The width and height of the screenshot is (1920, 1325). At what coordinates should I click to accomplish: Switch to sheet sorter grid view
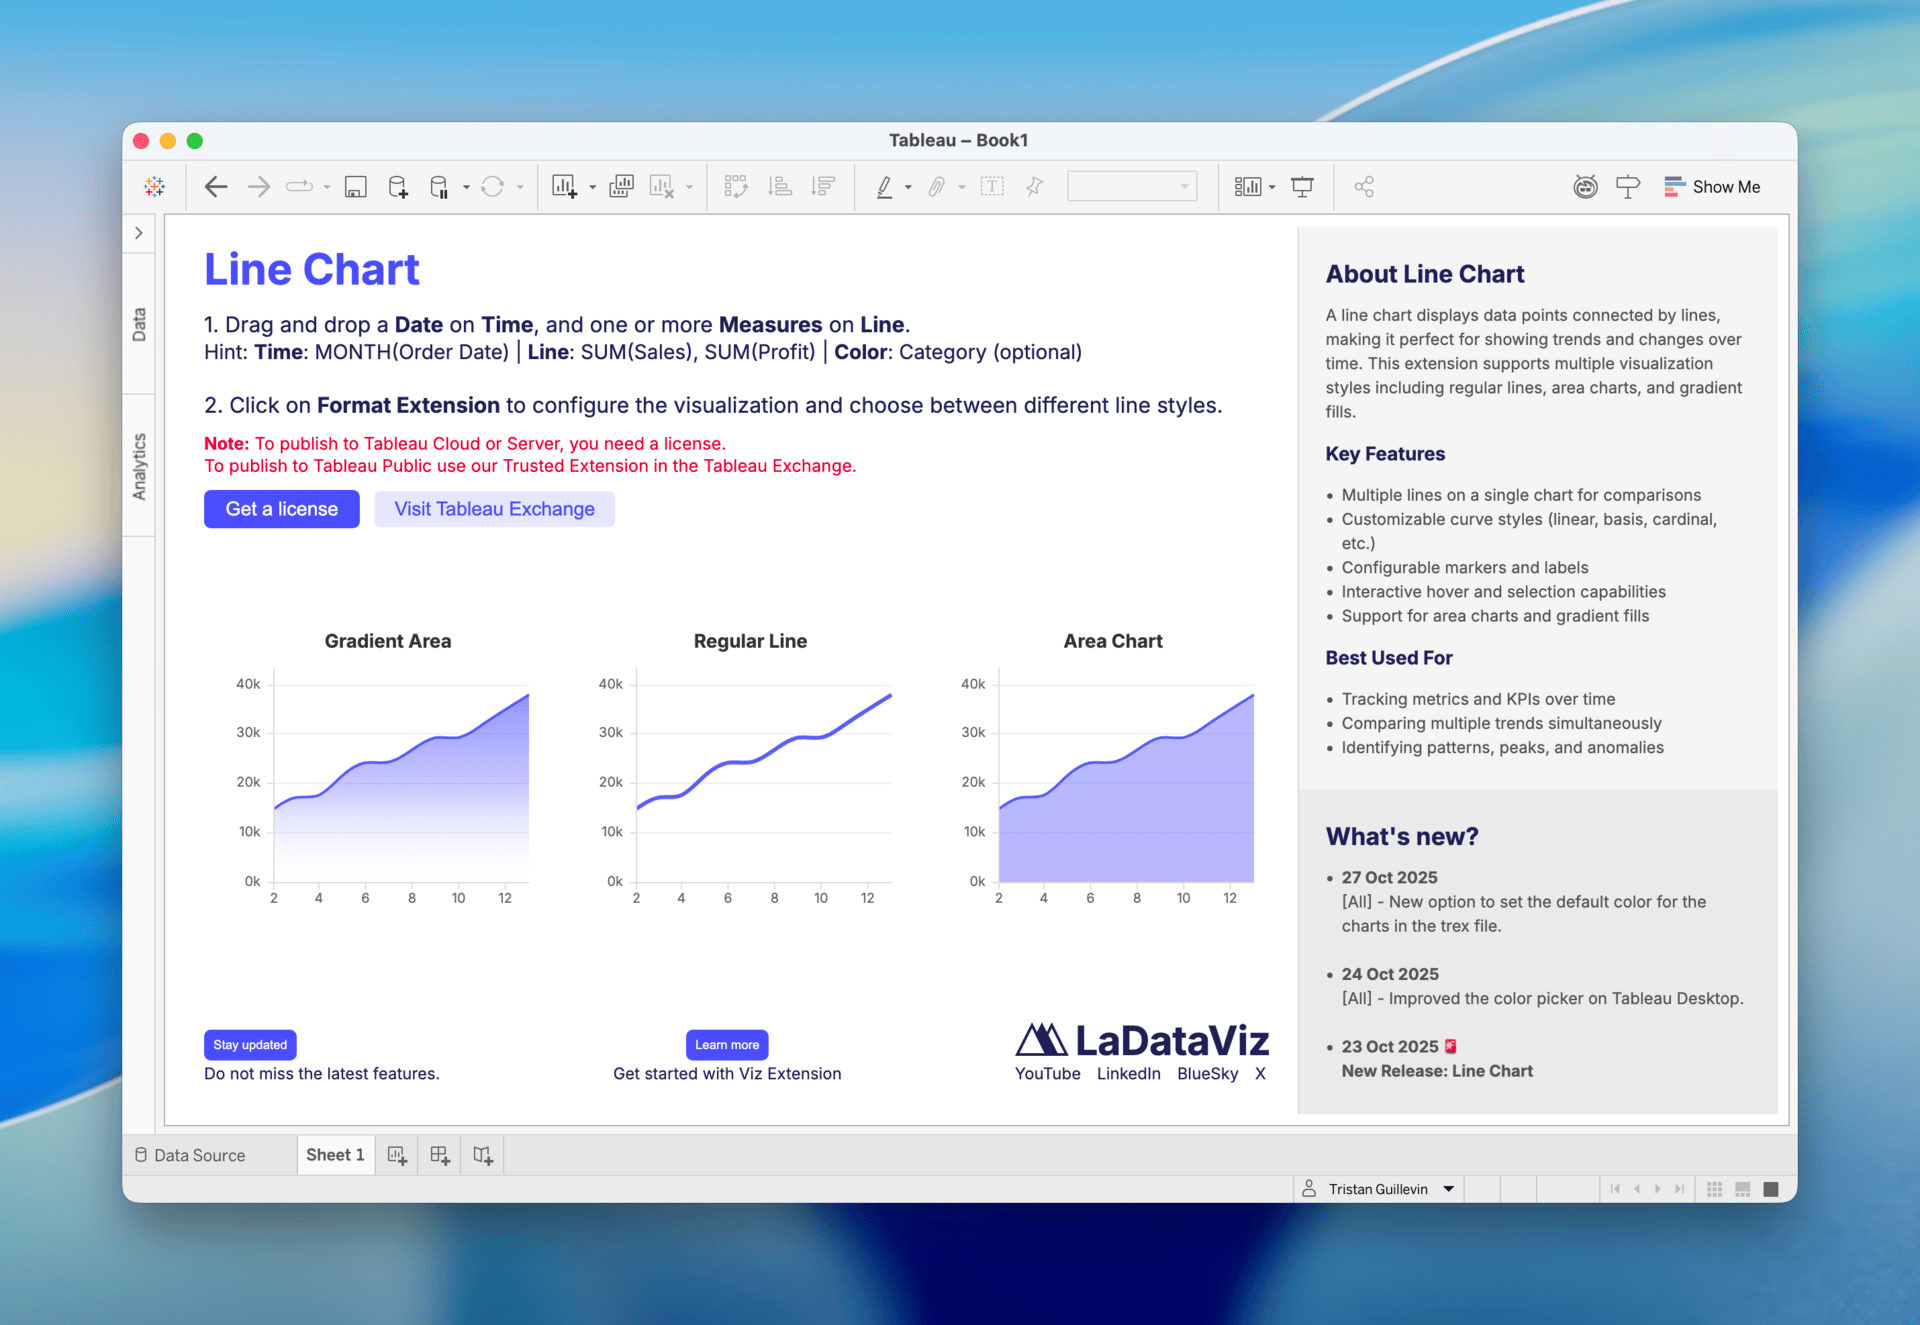click(1715, 1189)
